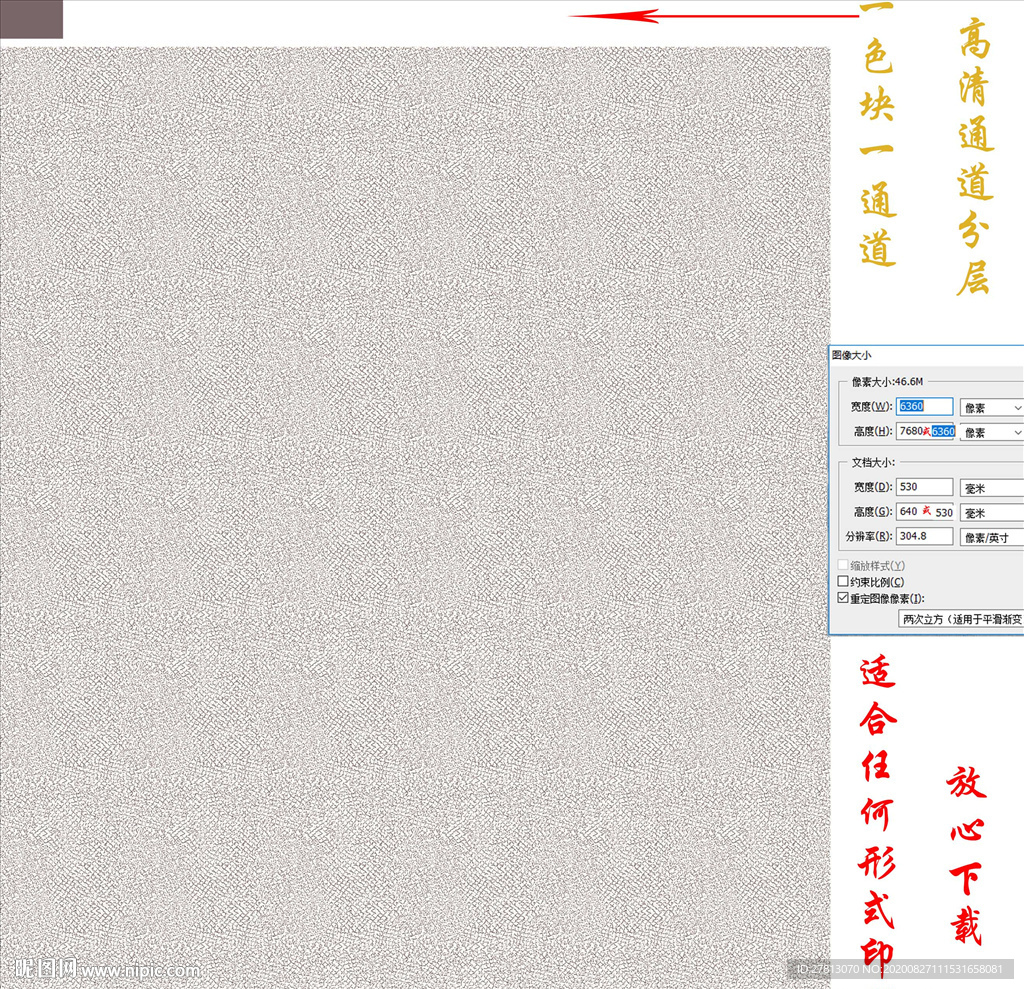The width and height of the screenshot is (1024, 989).
Task: Click the 像素大小:46.6M label
Action: point(887,381)
